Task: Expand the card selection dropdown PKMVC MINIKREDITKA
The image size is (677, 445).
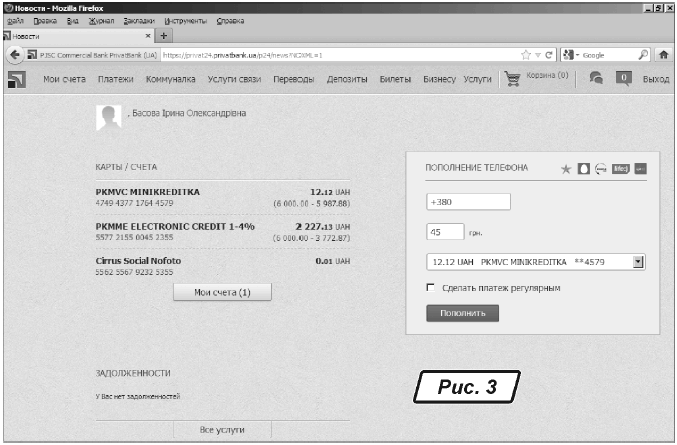Action: [638, 262]
